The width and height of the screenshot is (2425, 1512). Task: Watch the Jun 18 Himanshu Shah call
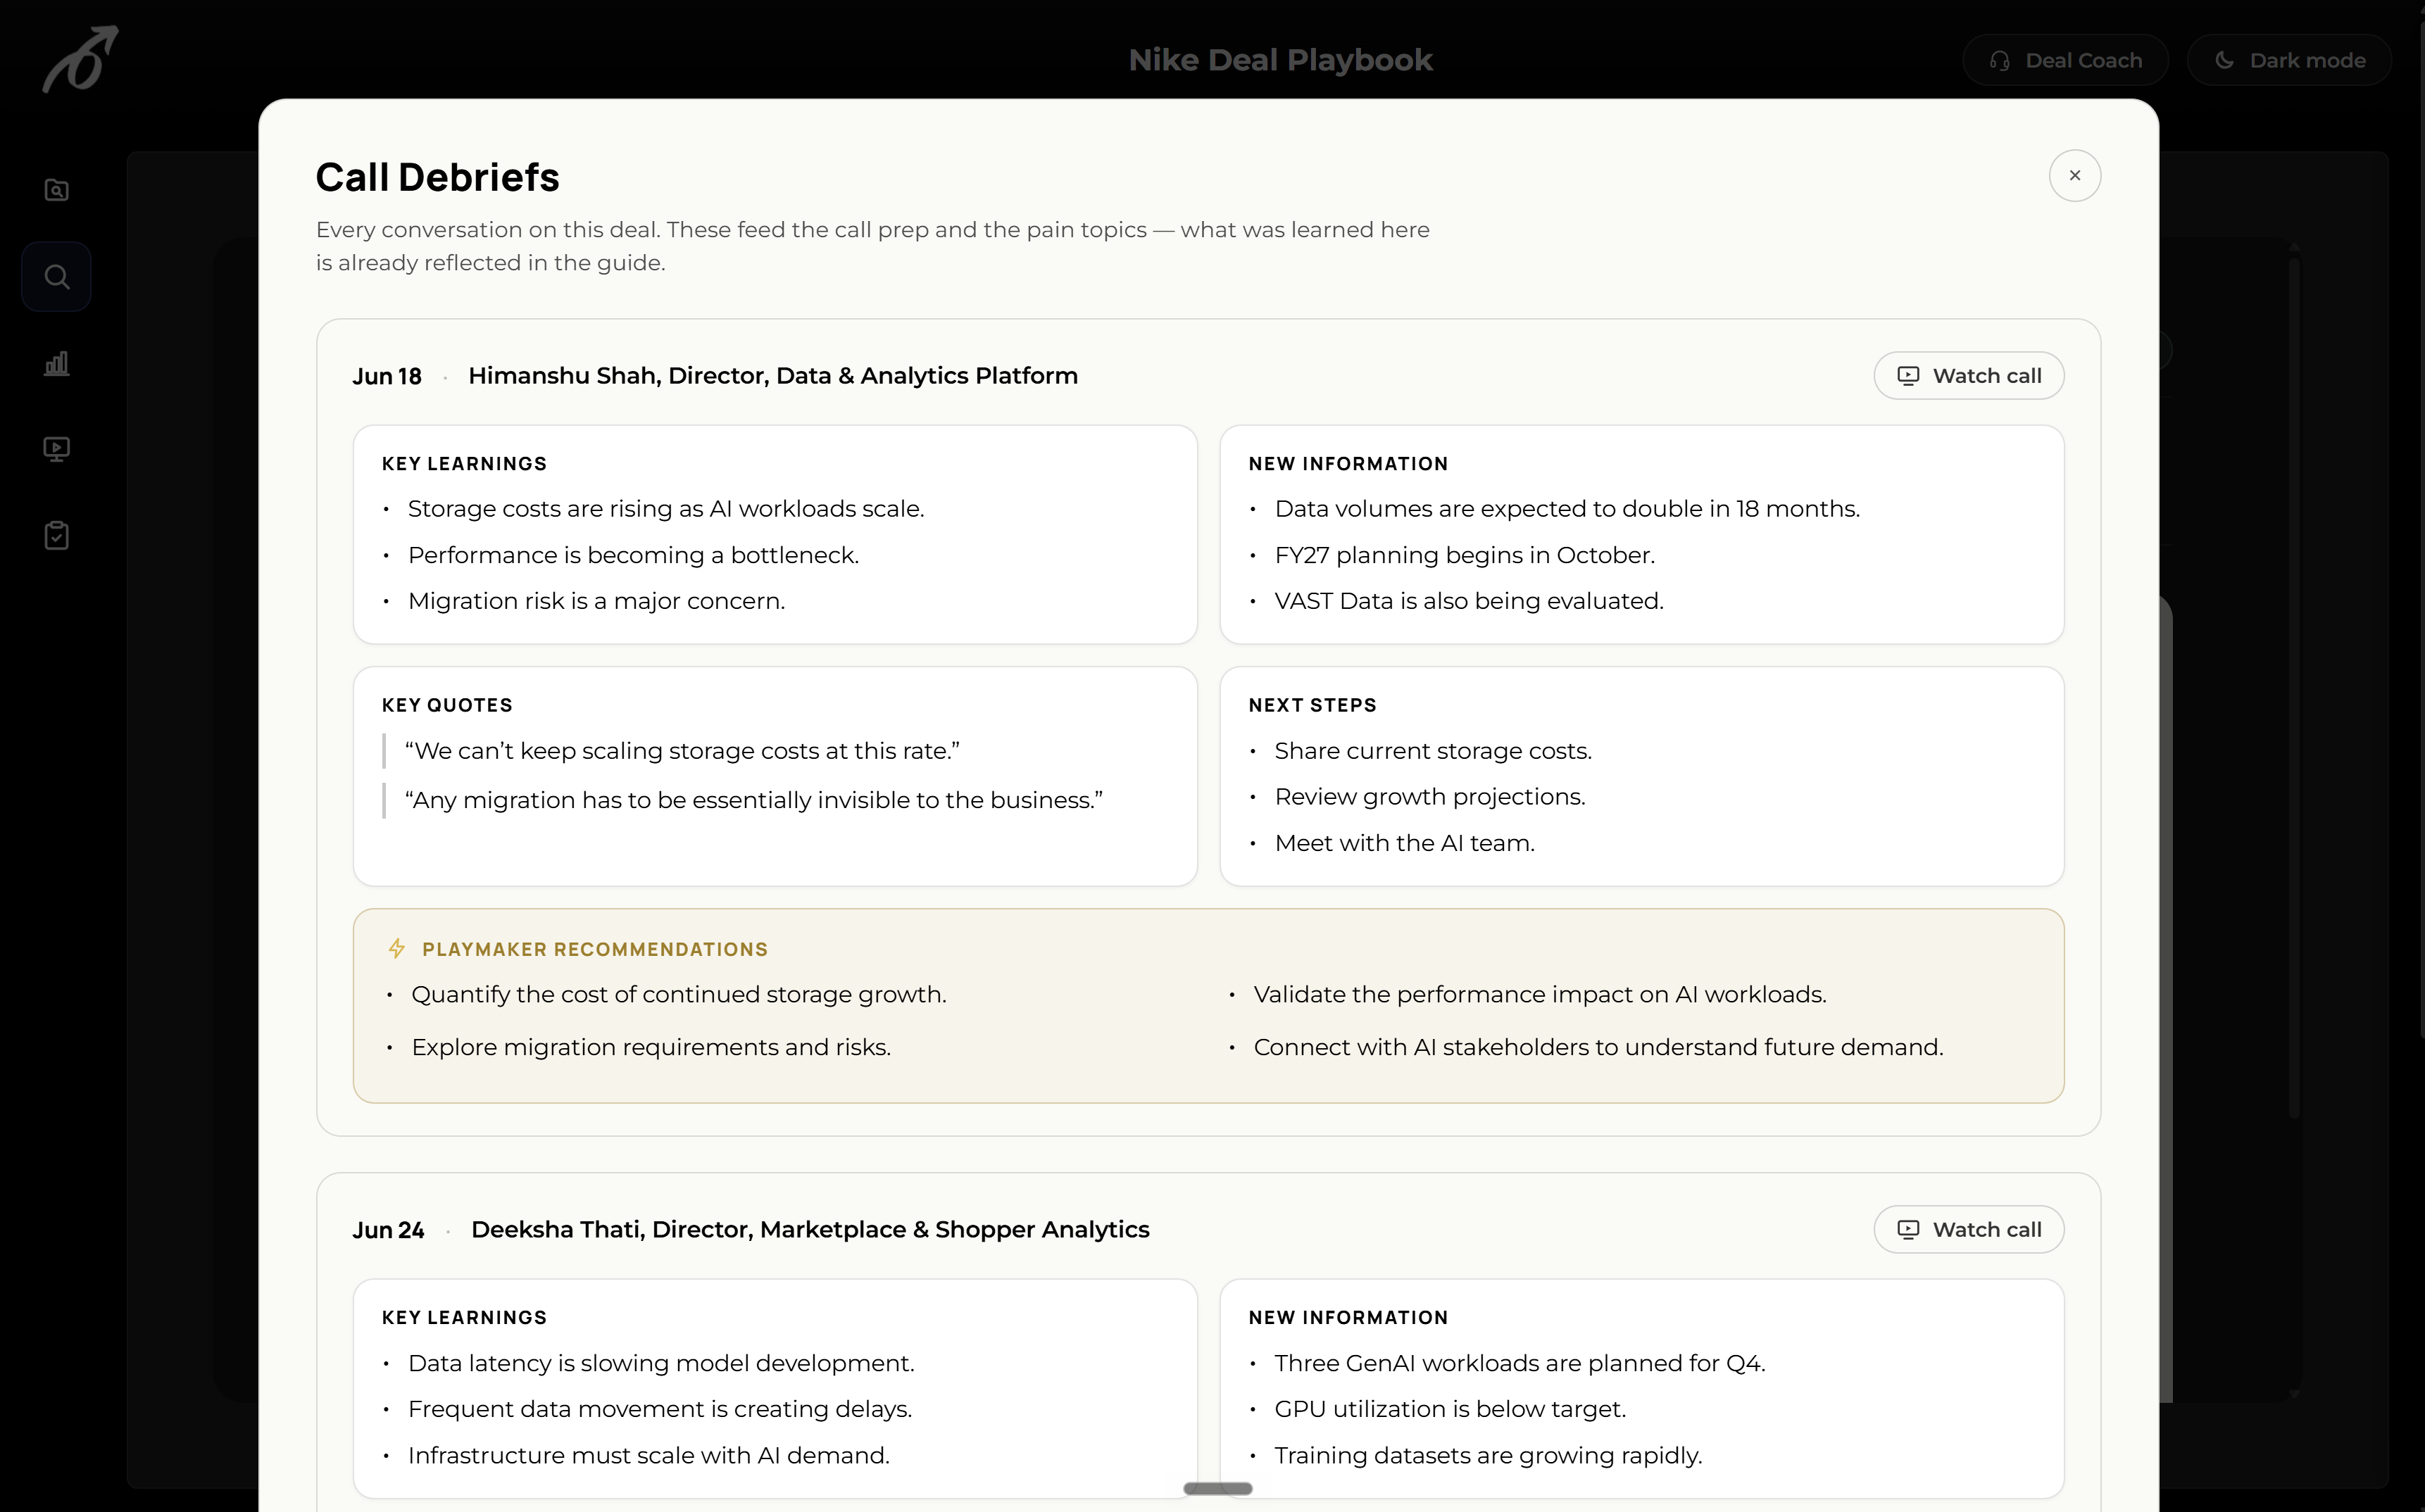[1968, 376]
